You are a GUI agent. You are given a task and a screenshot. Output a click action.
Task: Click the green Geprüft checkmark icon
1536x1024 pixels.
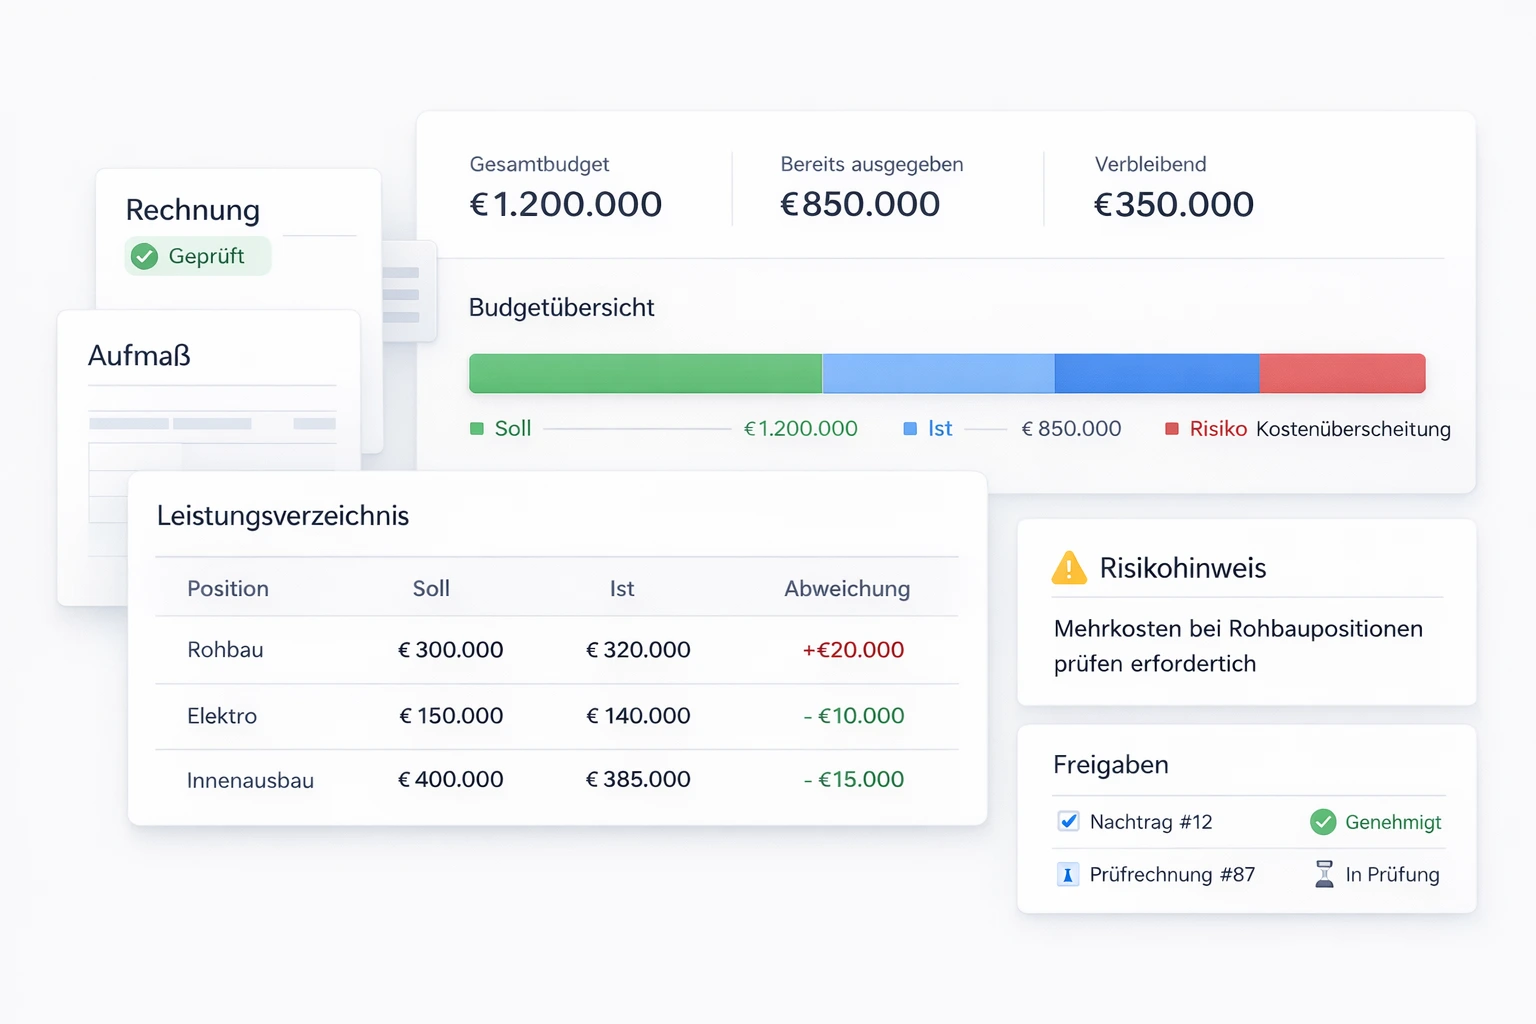pyautogui.click(x=145, y=257)
